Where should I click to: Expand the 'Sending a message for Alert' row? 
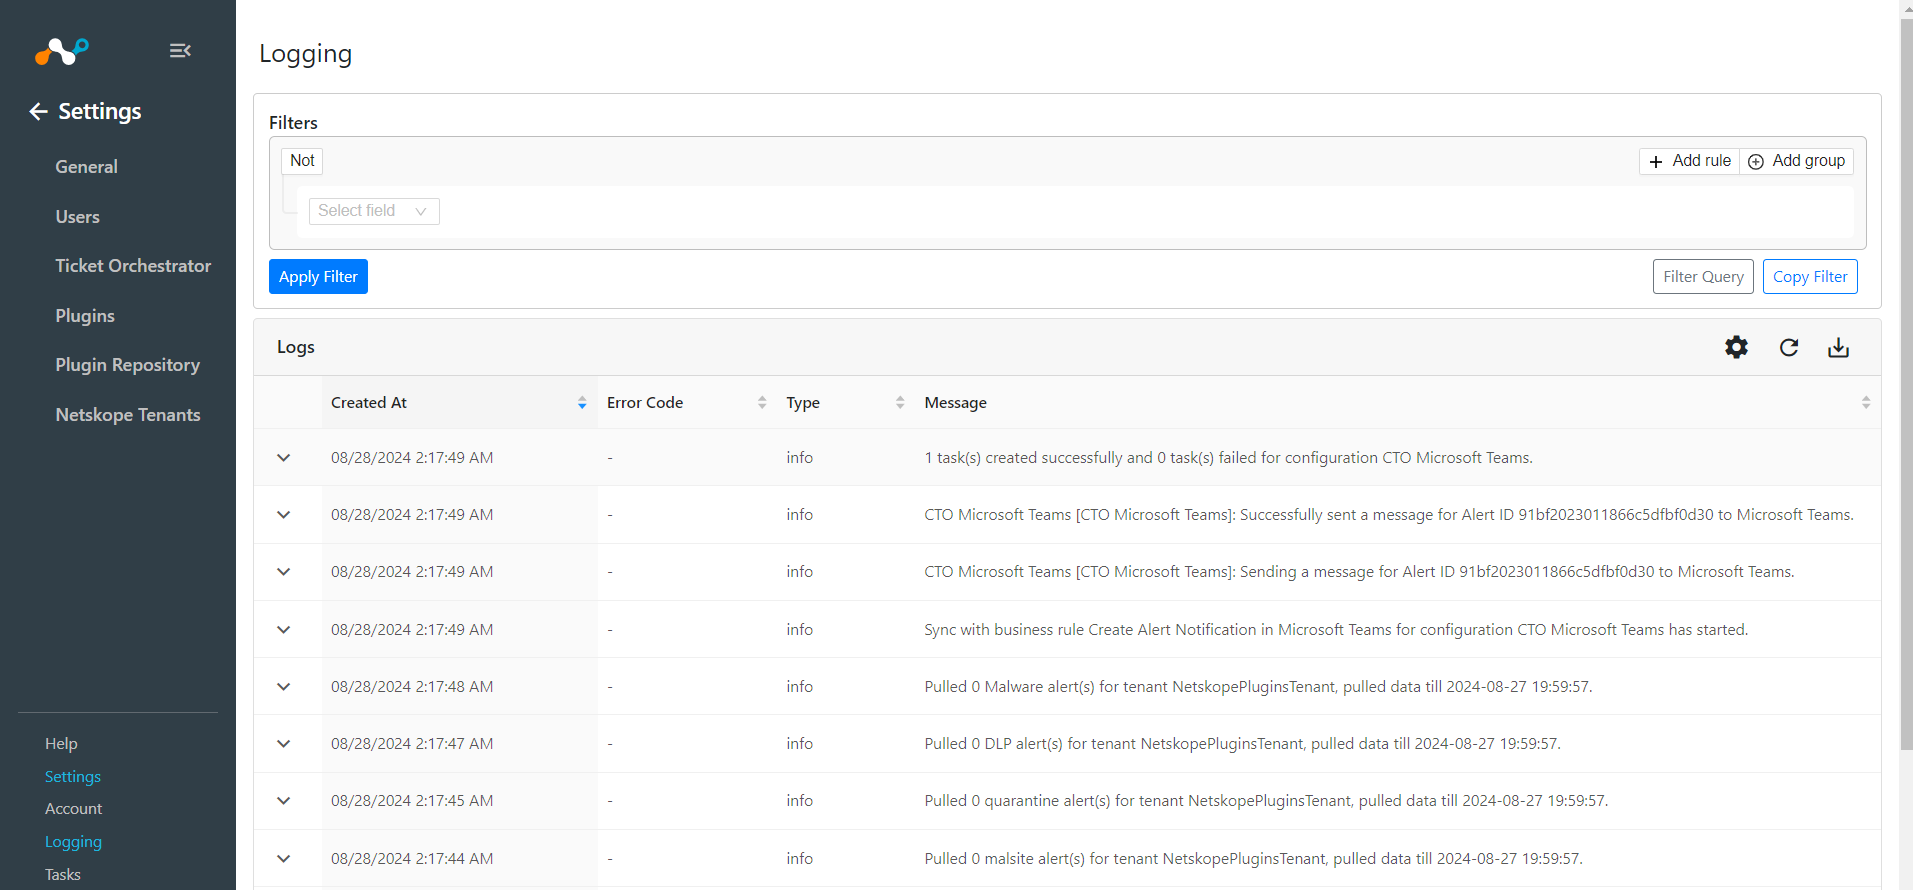click(284, 572)
